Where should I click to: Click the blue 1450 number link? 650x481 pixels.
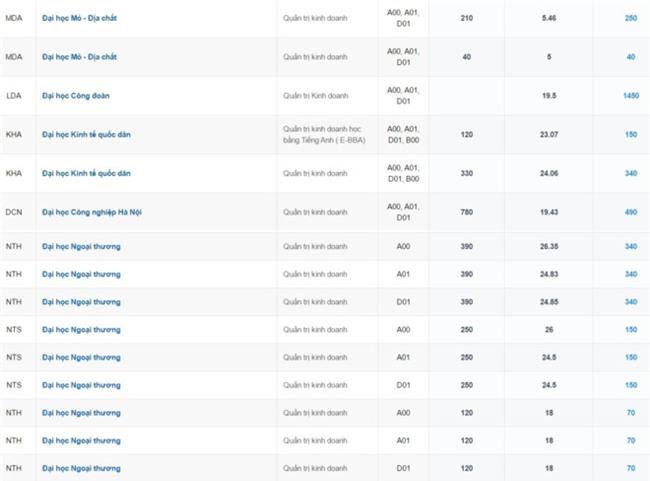(x=629, y=95)
